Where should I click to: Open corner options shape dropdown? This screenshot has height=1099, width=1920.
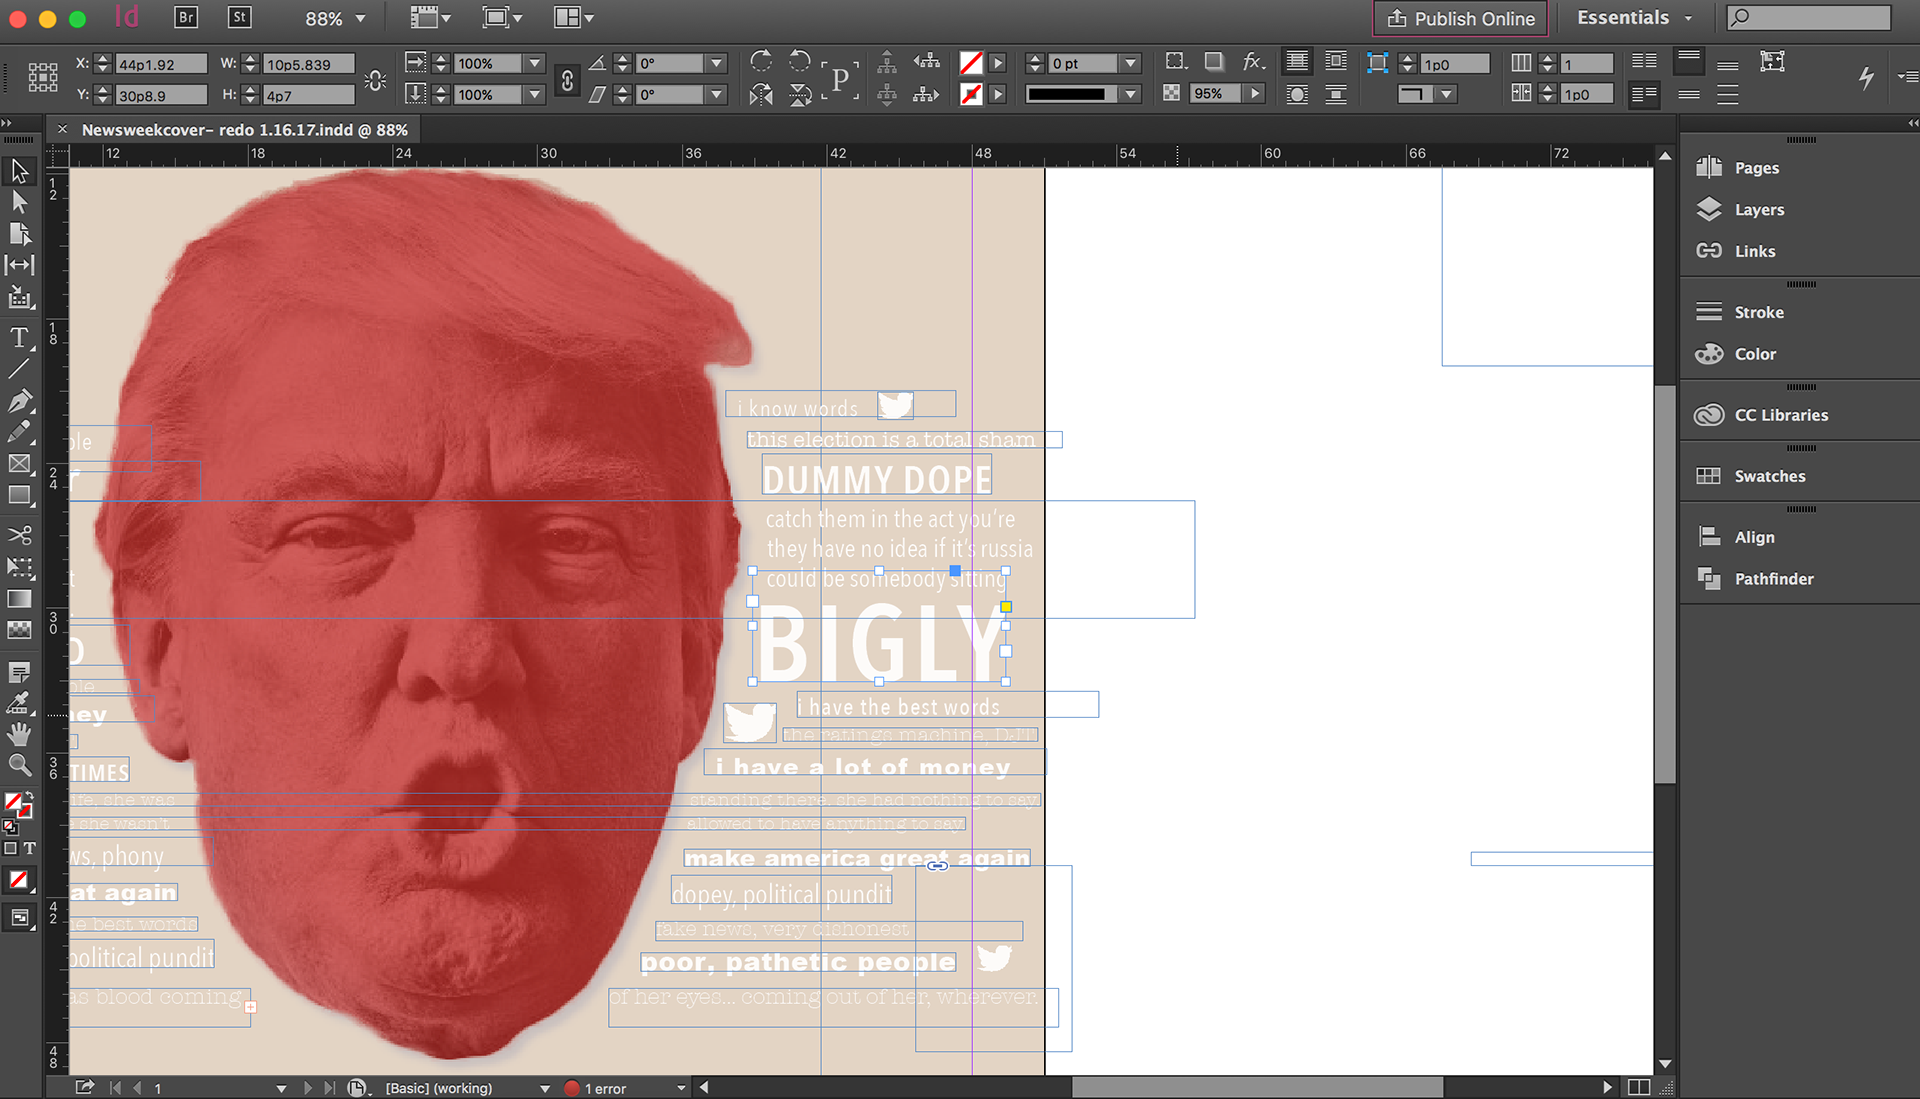click(1446, 94)
